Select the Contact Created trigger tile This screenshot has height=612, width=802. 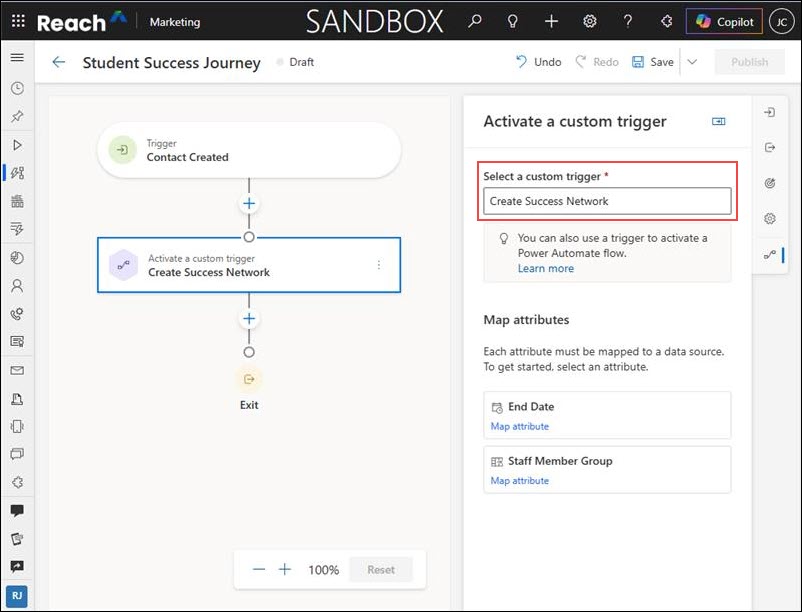[x=249, y=151]
